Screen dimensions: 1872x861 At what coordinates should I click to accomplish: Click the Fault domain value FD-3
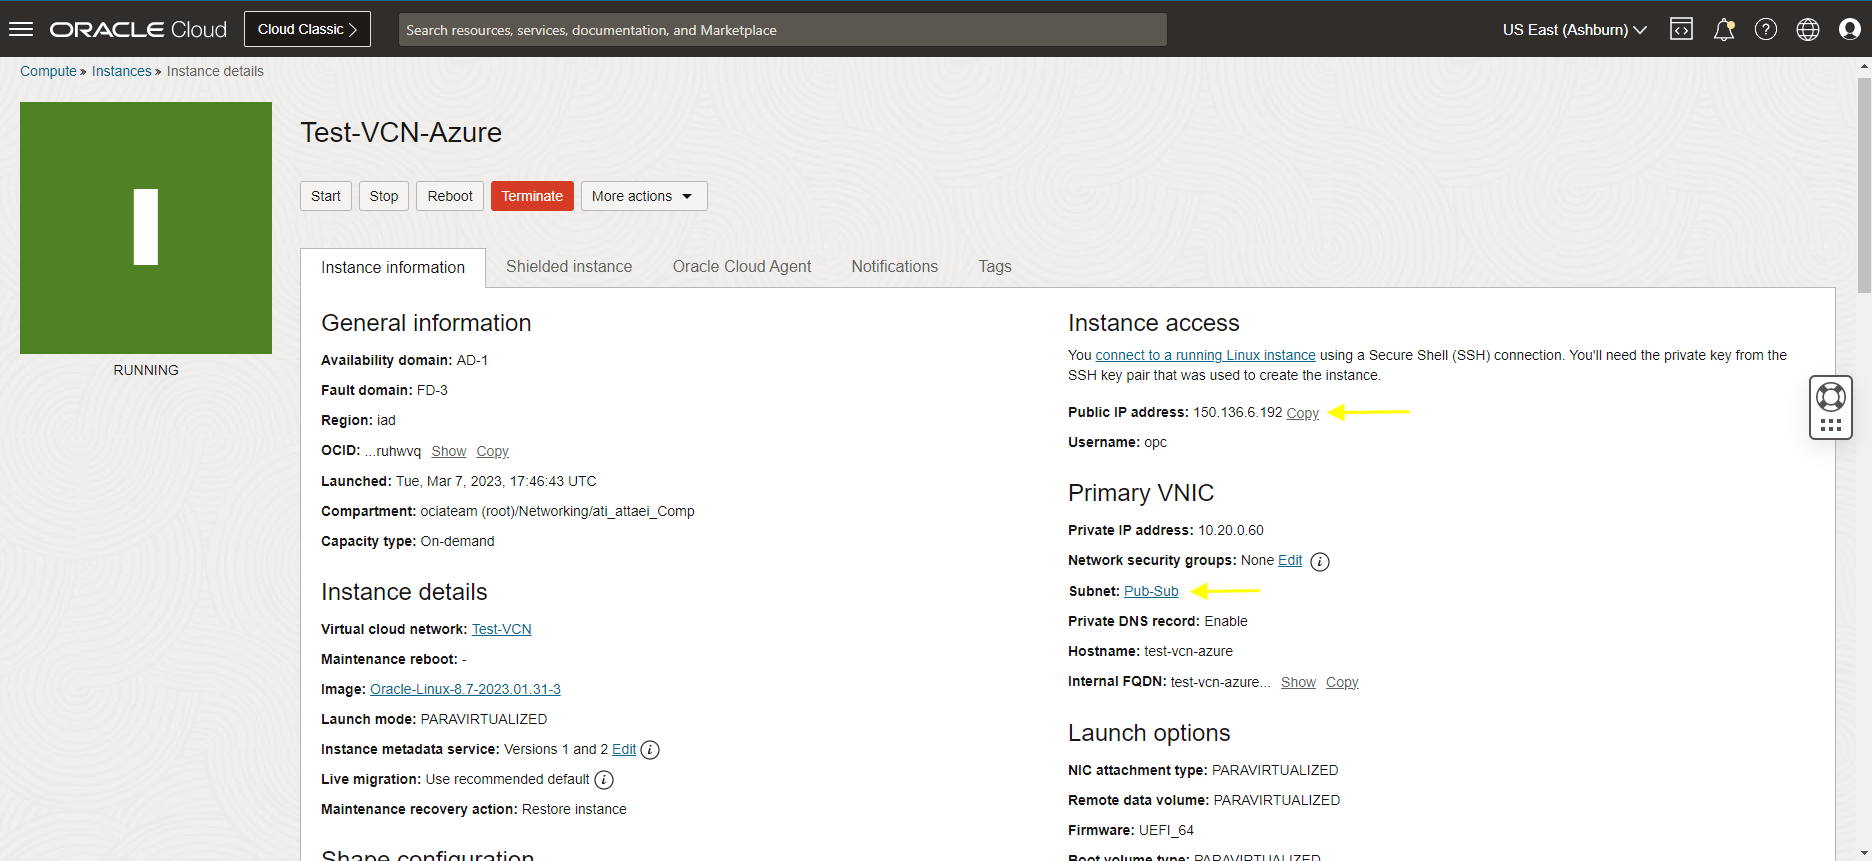click(432, 391)
